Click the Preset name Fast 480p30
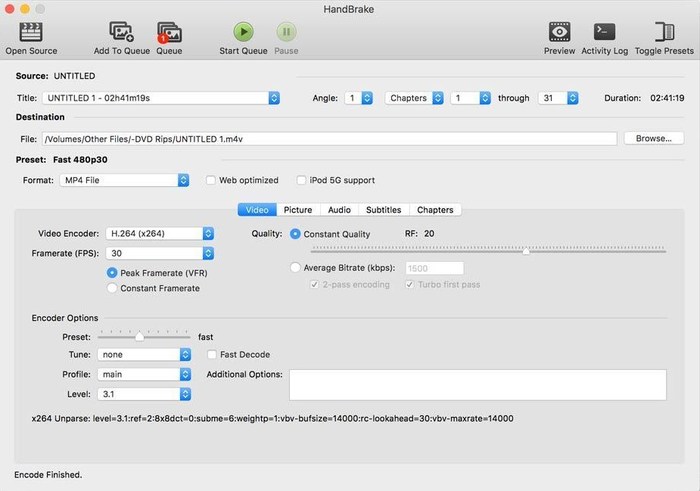 click(x=80, y=160)
